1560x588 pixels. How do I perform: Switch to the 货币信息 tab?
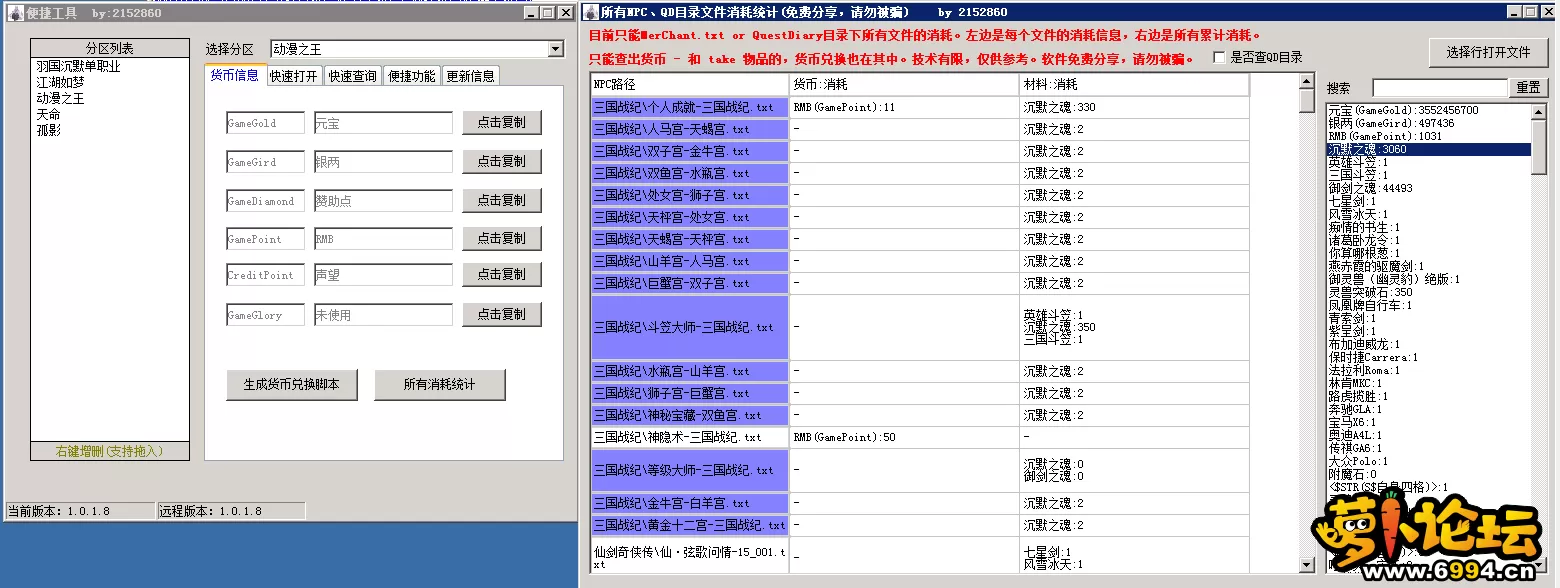[234, 75]
